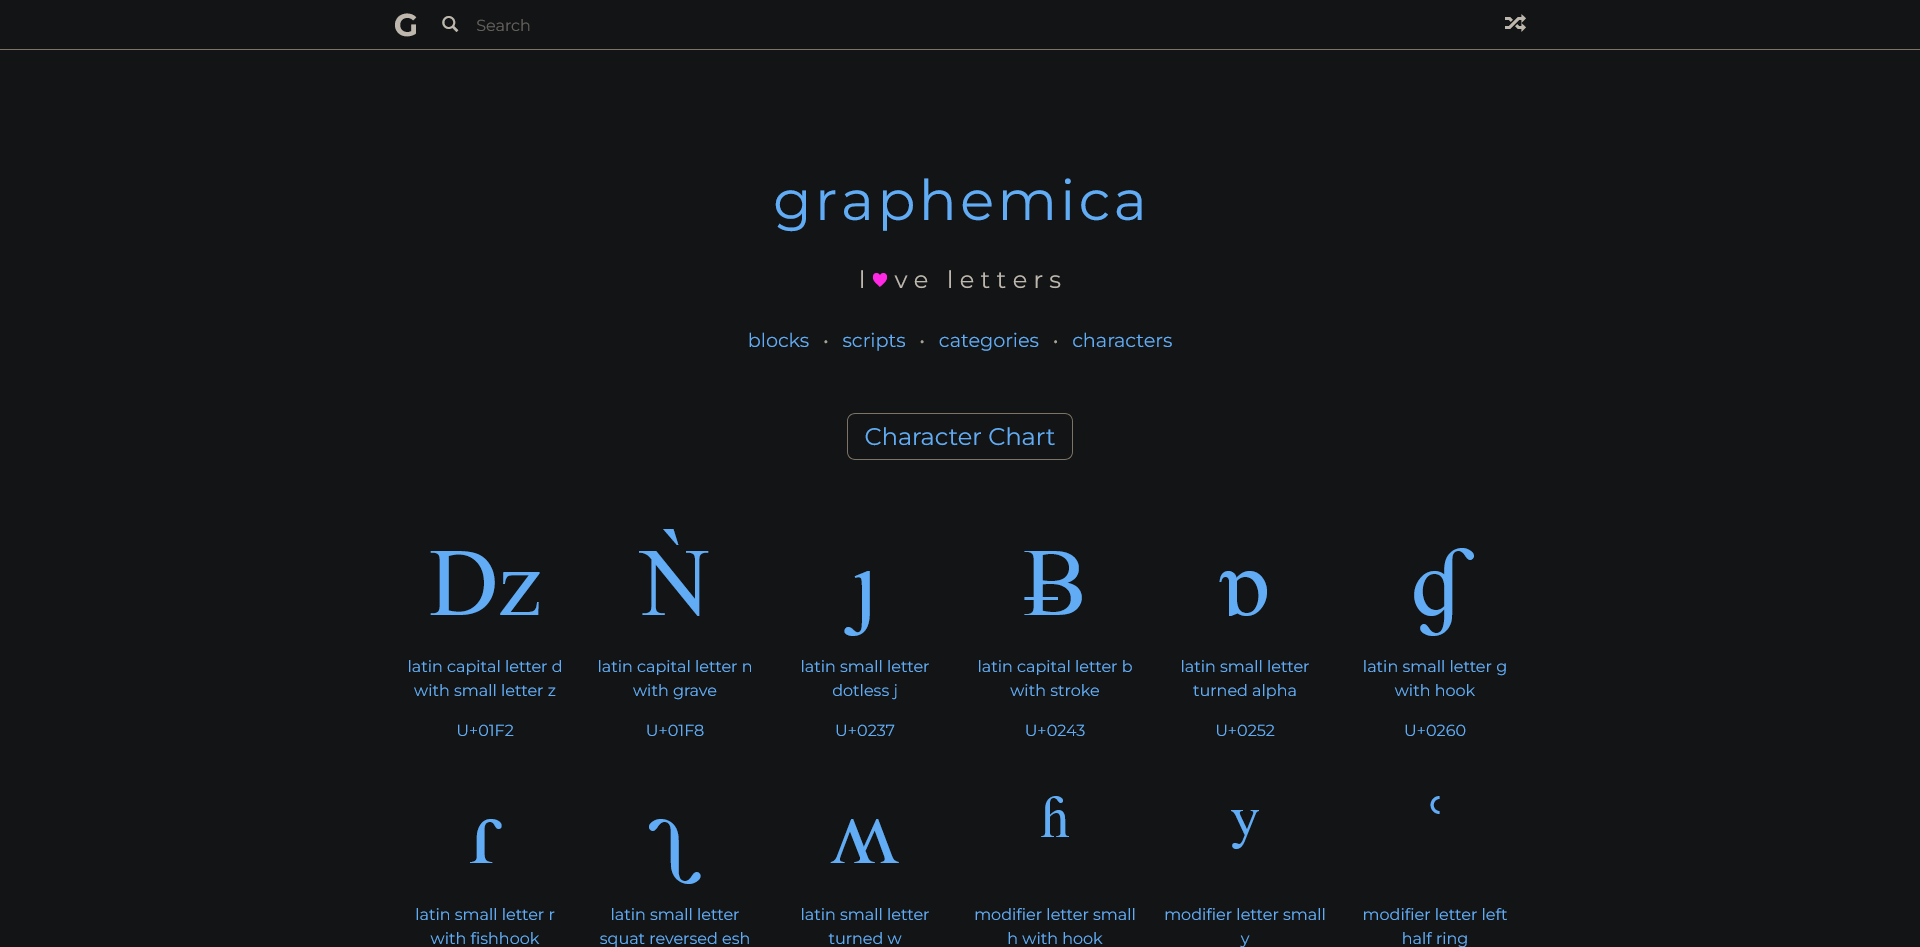Choose the turned alpha glyph
This screenshot has height=947, width=1920.
[1244, 592]
